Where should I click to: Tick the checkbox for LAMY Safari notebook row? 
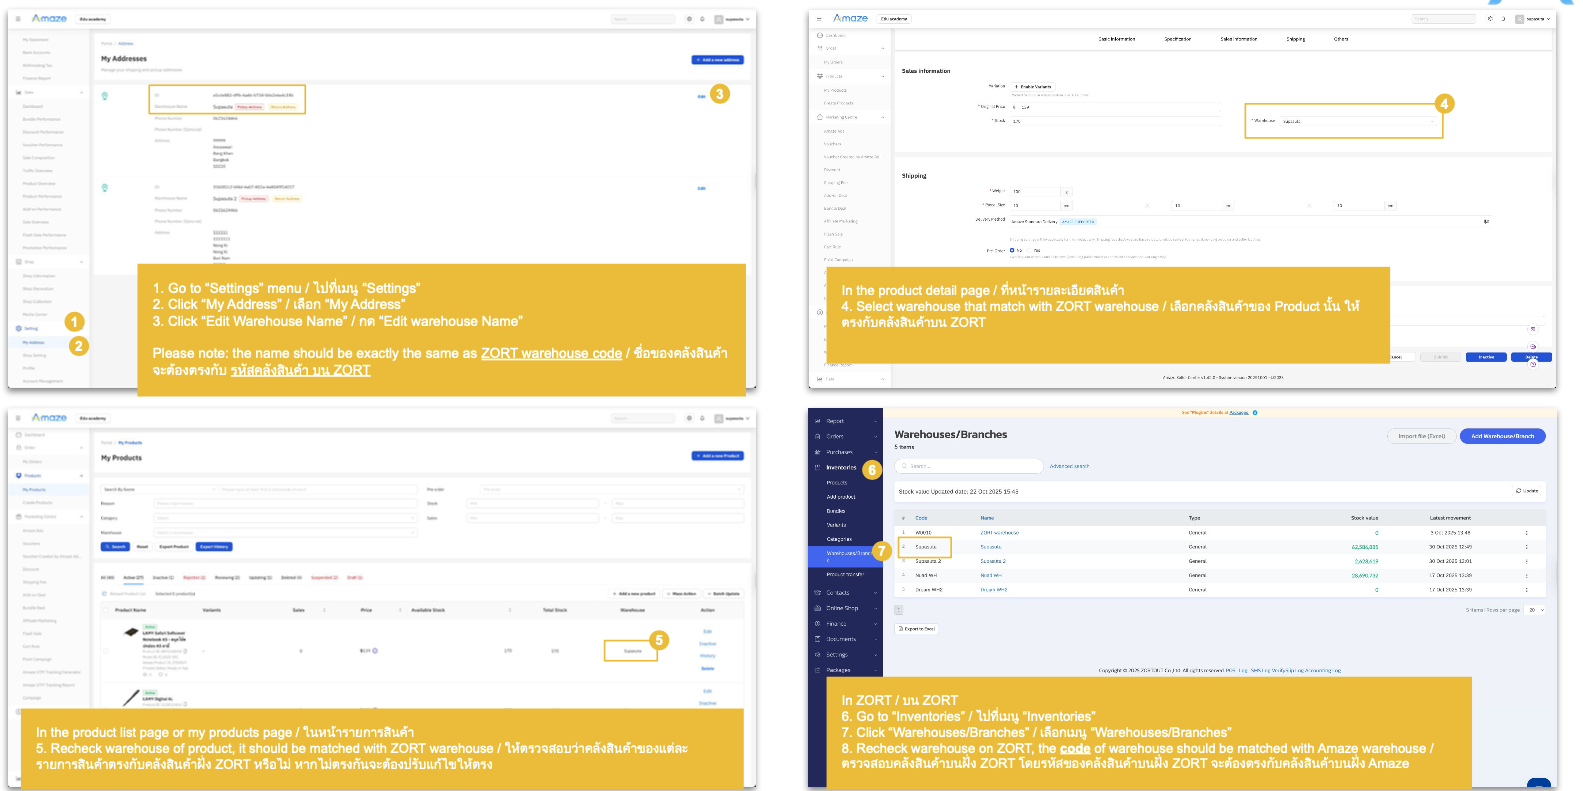[105, 651]
